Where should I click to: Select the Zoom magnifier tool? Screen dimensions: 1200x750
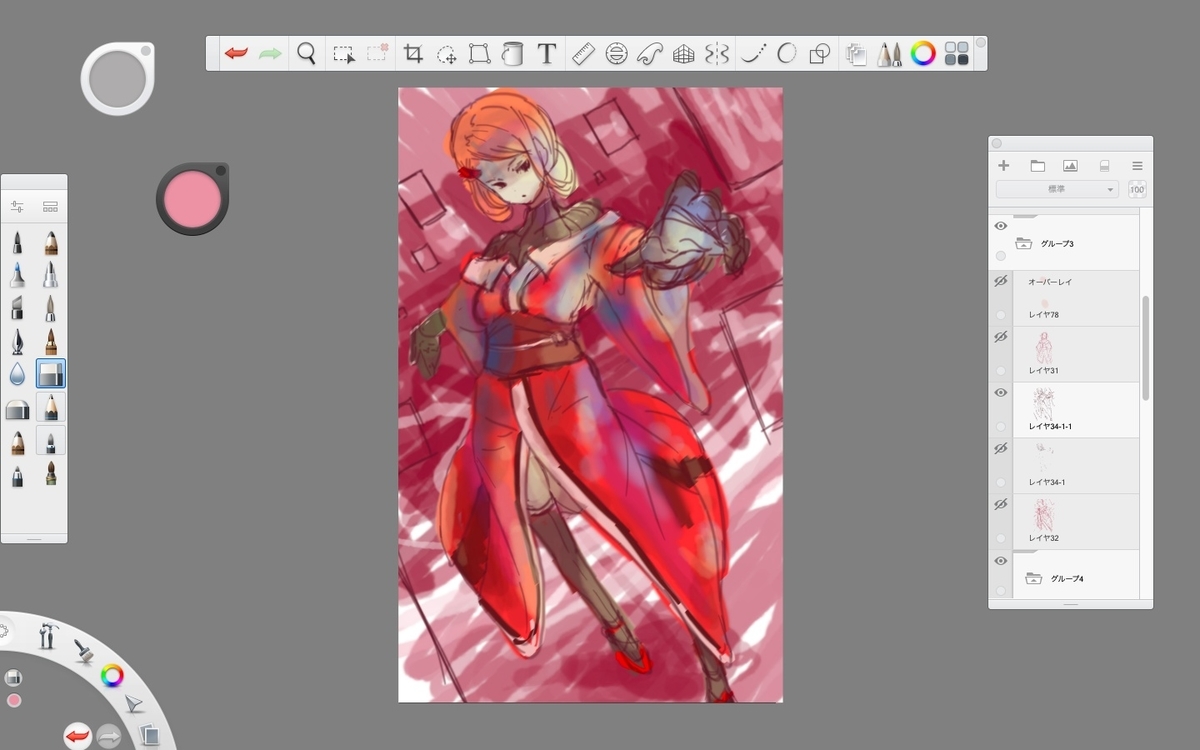(307, 53)
